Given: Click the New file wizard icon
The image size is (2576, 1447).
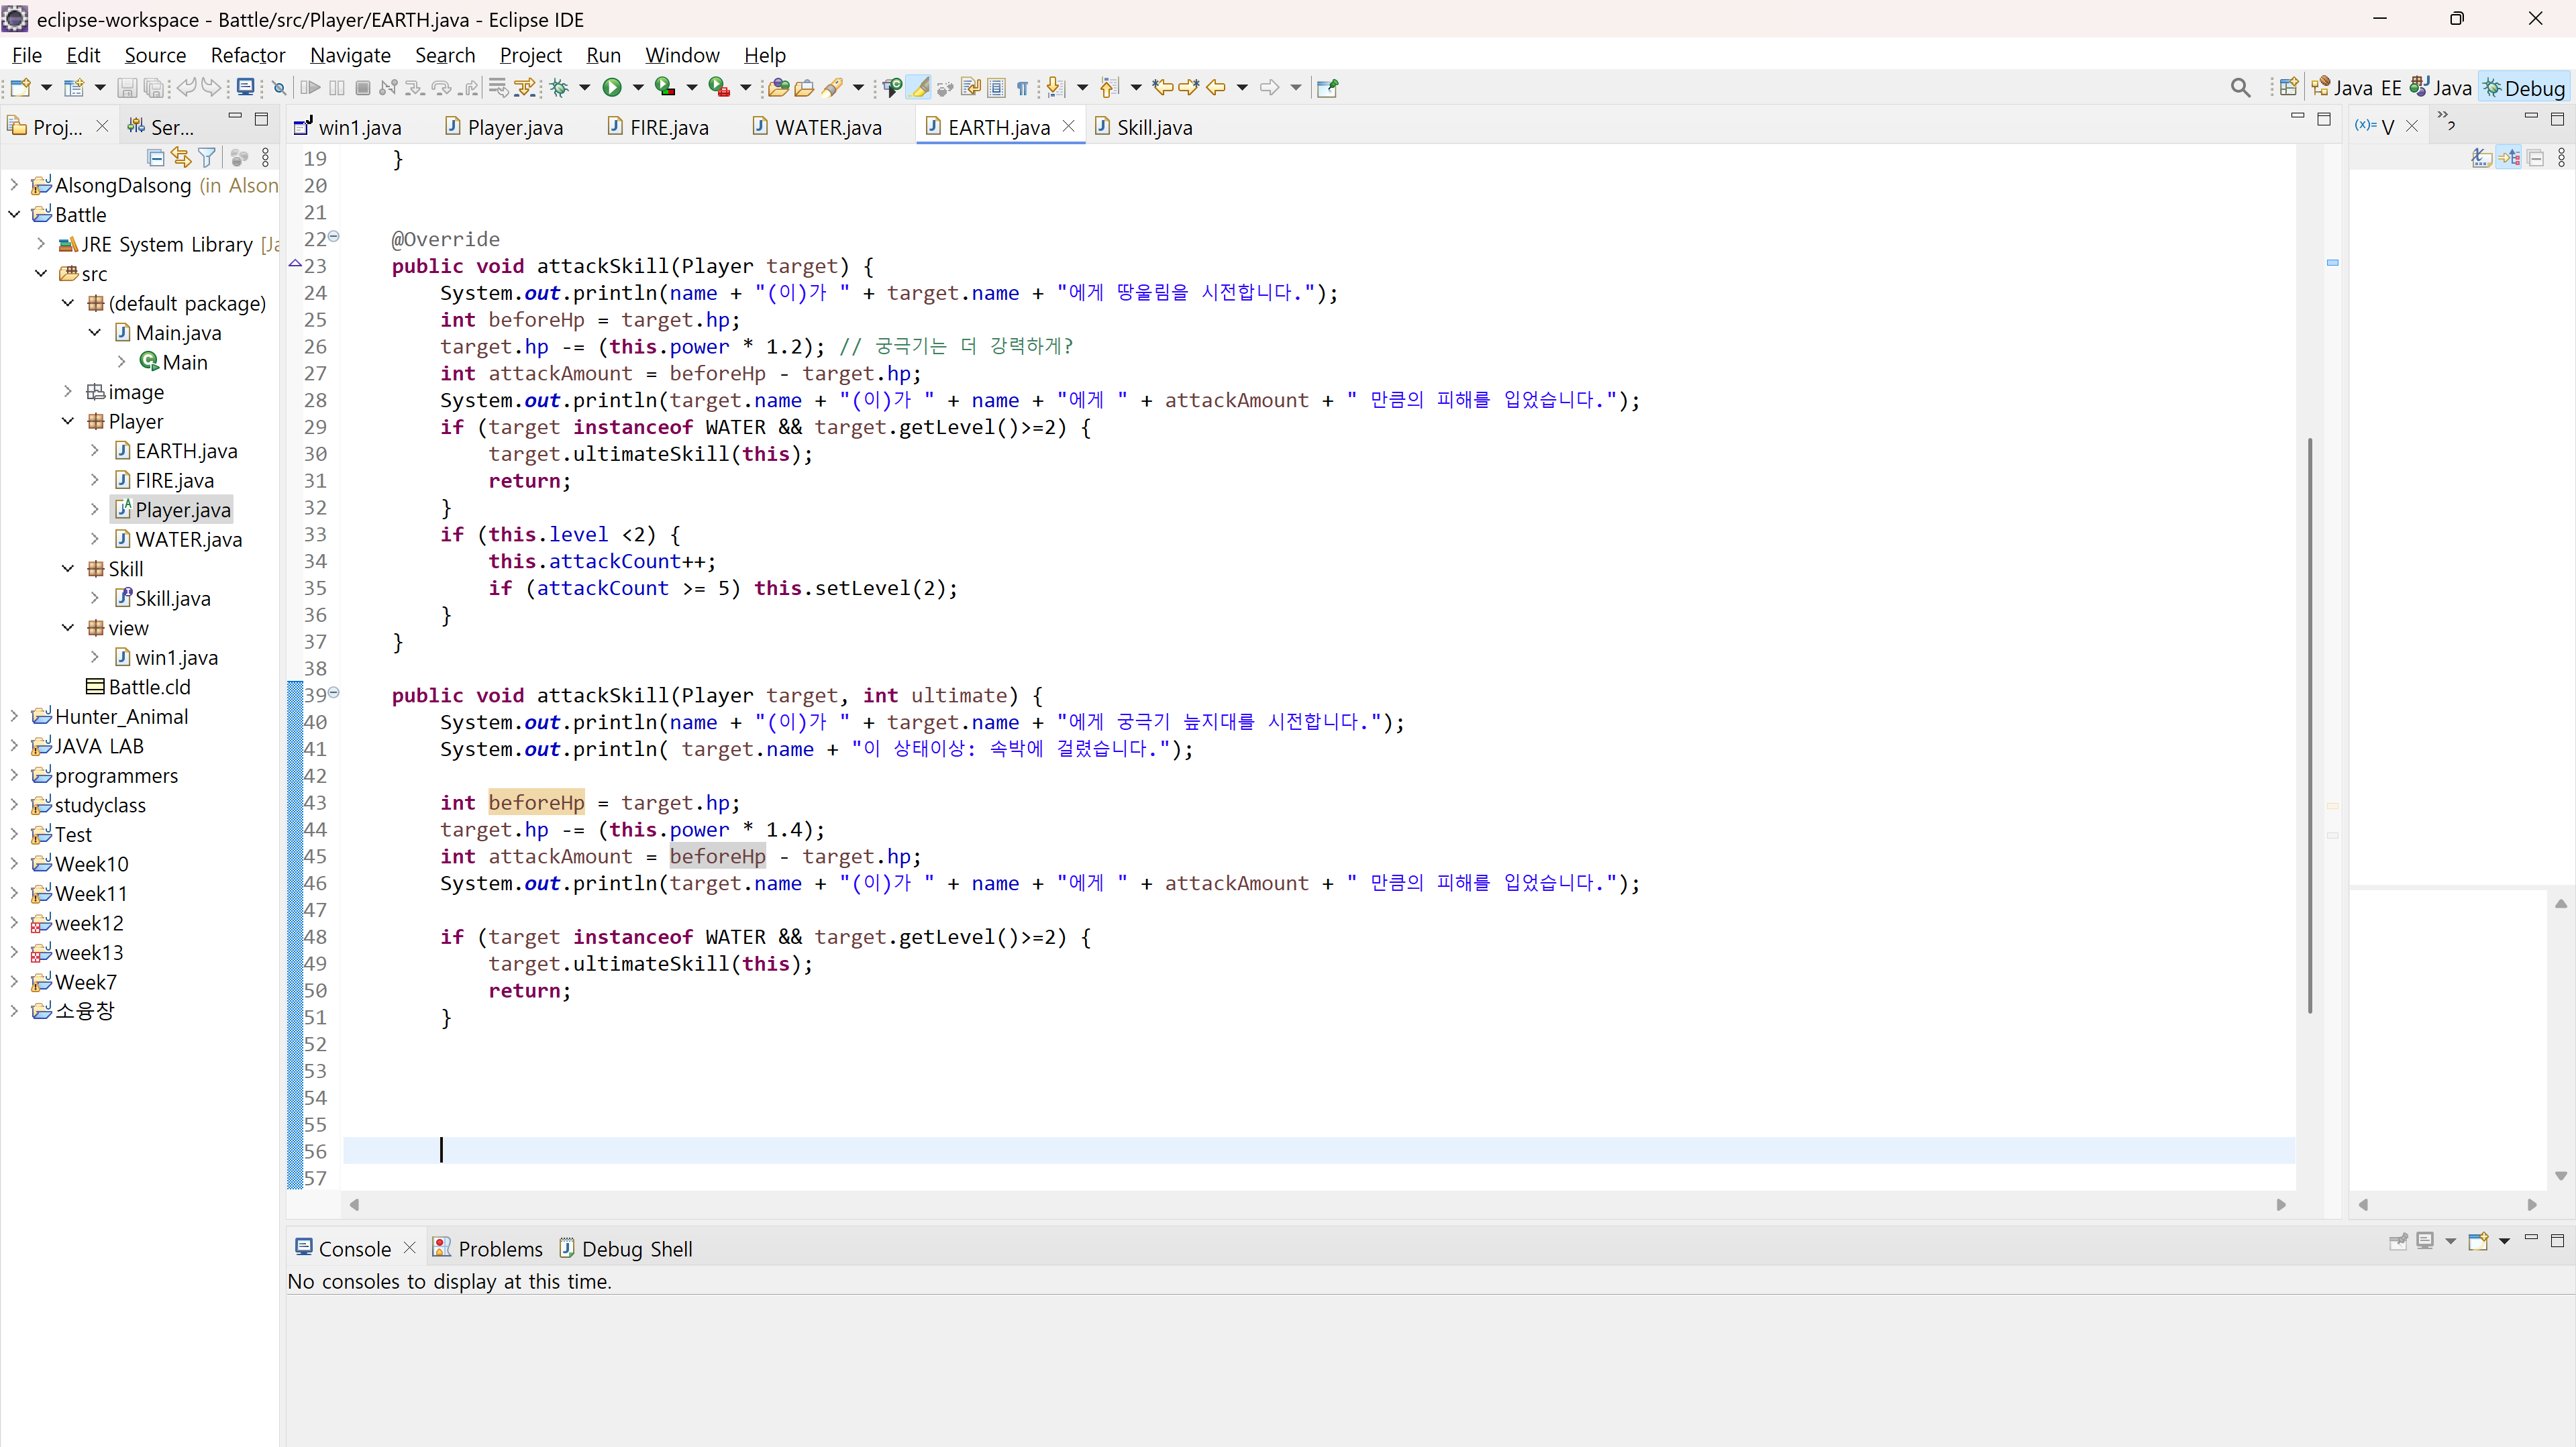Looking at the screenshot, I should click(x=20, y=88).
